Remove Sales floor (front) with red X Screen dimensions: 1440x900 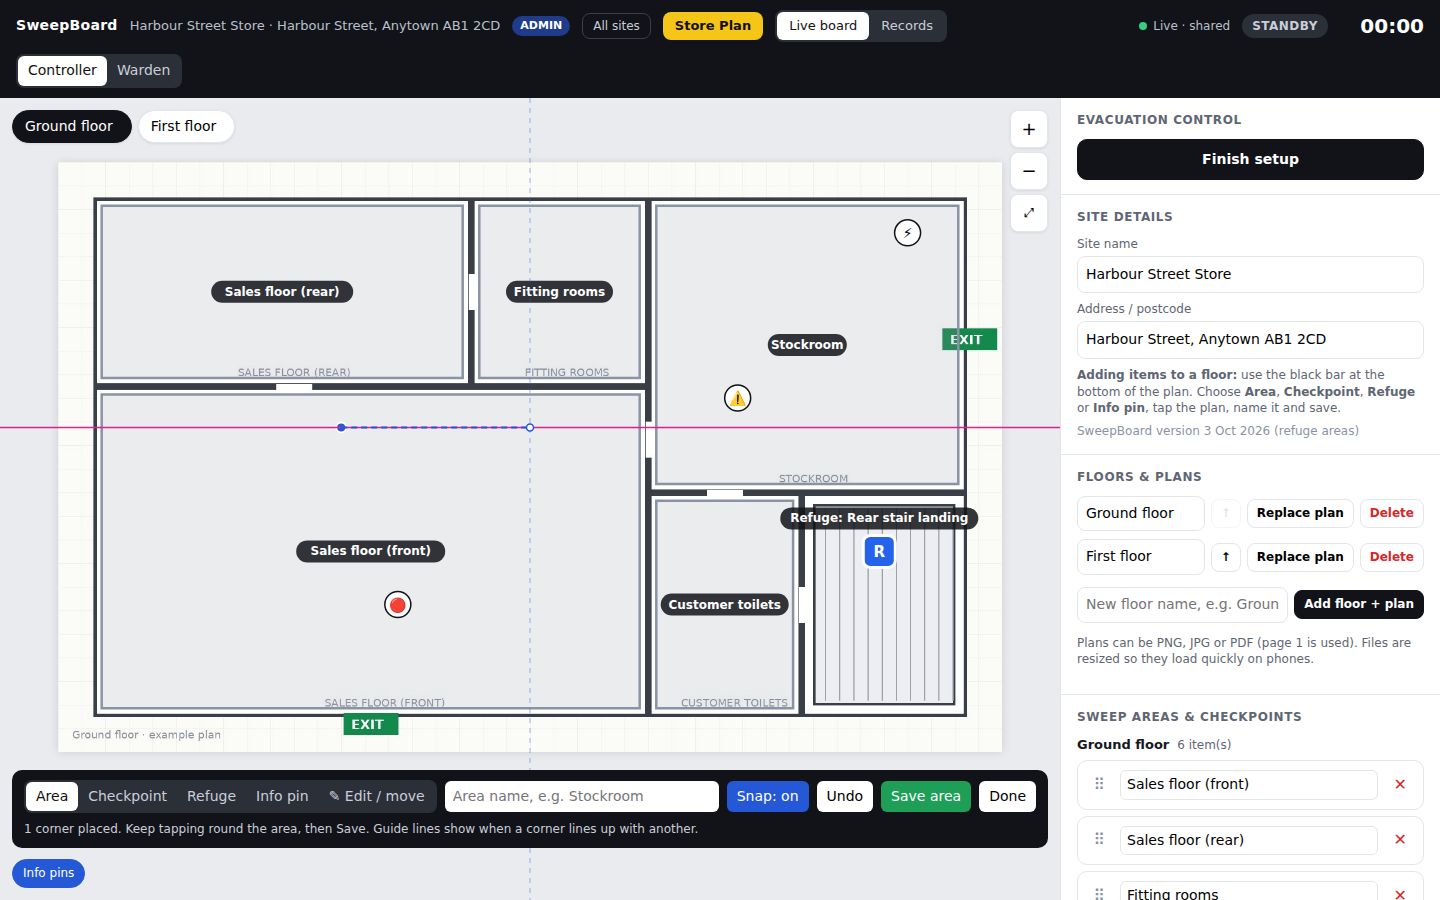(x=1400, y=785)
